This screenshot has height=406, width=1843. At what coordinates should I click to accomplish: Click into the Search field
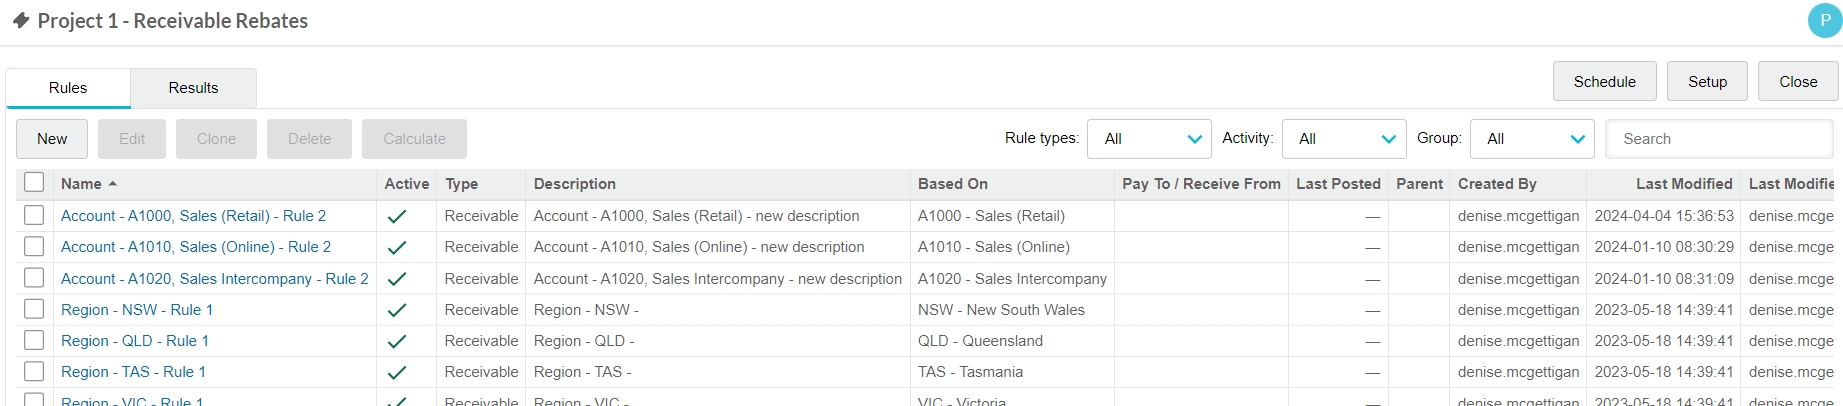pos(1719,139)
